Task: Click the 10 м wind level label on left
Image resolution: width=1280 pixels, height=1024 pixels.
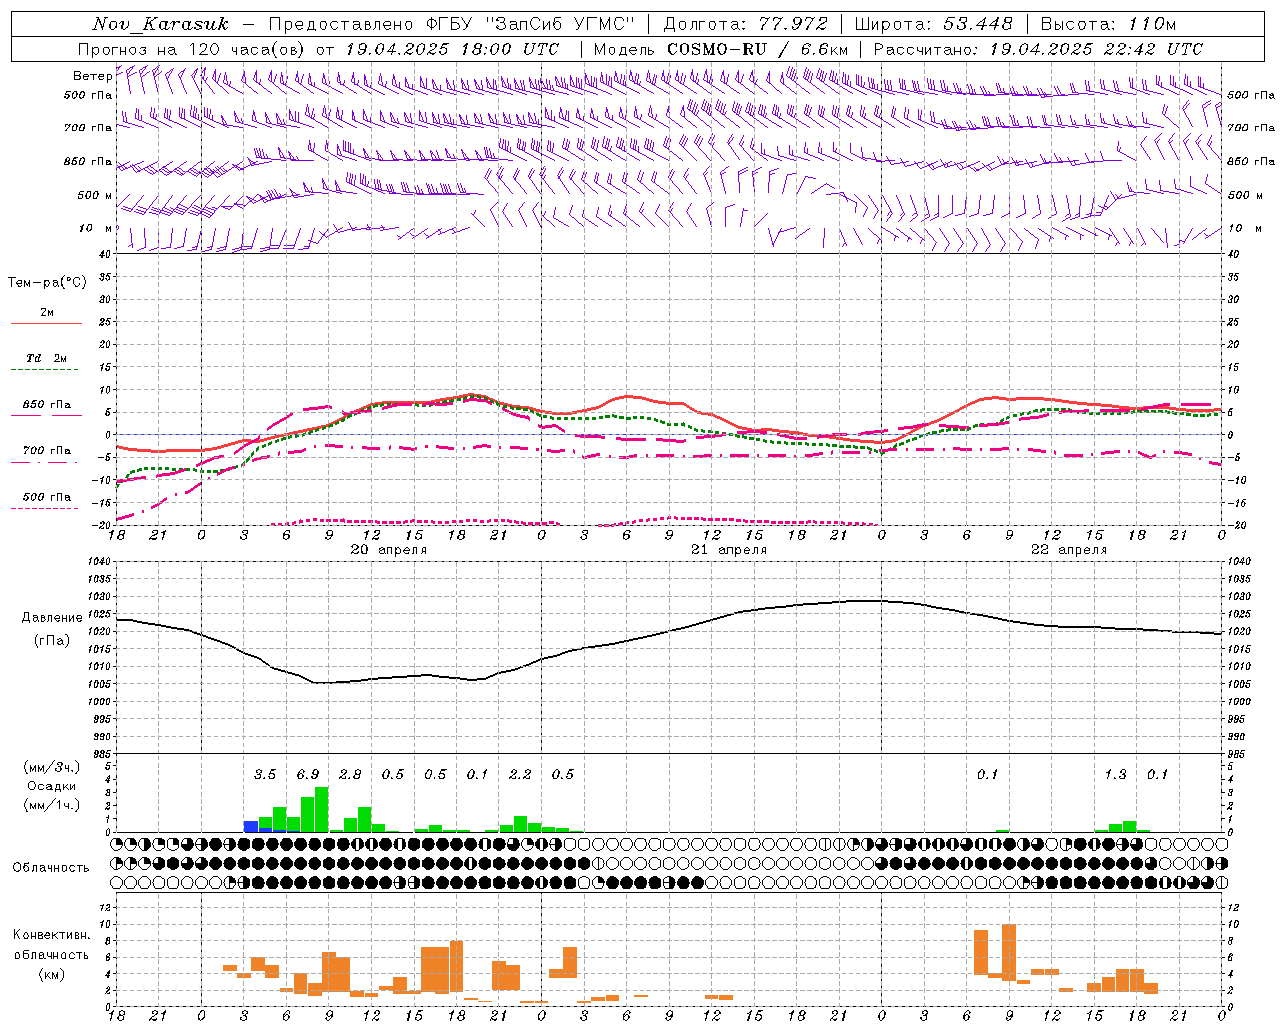Action: (x=95, y=228)
